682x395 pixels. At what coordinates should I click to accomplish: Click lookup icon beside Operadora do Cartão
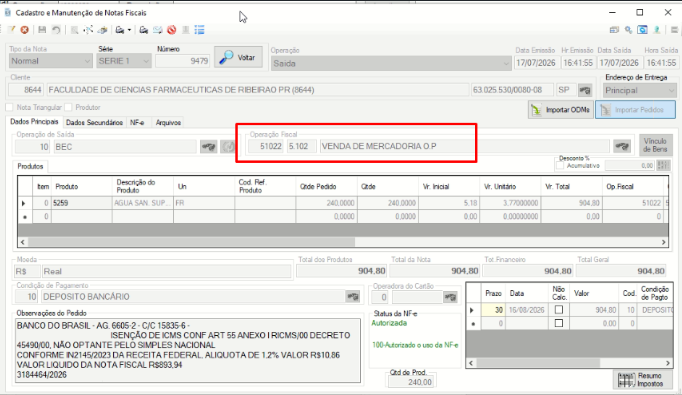point(451,297)
